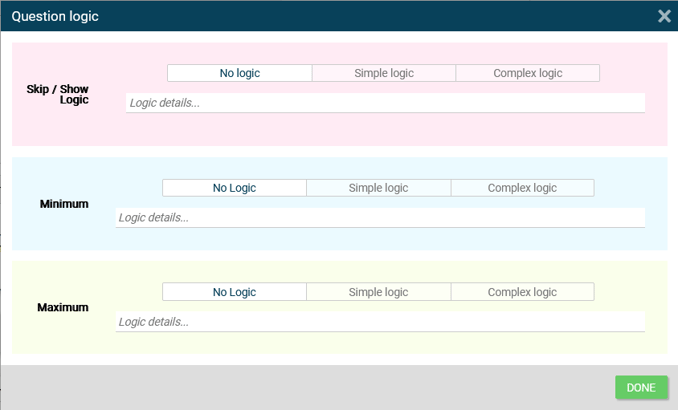Viewport: 678px width, 410px height.
Task: Click the gray footer bar beside DONE
Action: pyautogui.click(x=300, y=388)
